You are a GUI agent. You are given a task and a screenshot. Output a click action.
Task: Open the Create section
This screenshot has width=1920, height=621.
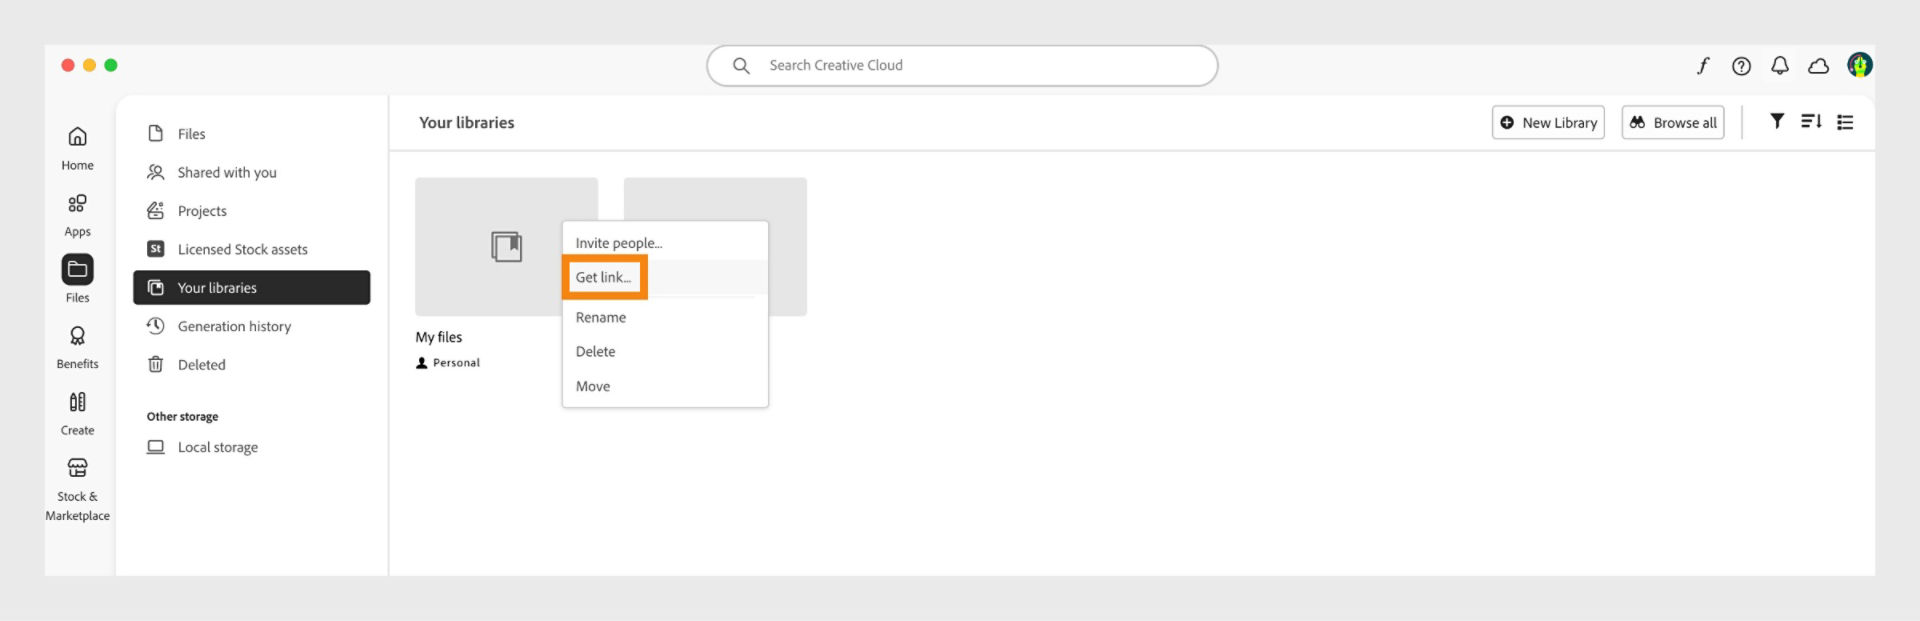pos(77,413)
